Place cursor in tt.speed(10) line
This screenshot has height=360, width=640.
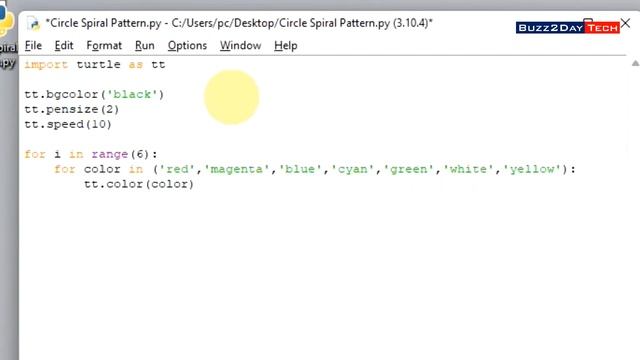pyautogui.click(x=68, y=124)
